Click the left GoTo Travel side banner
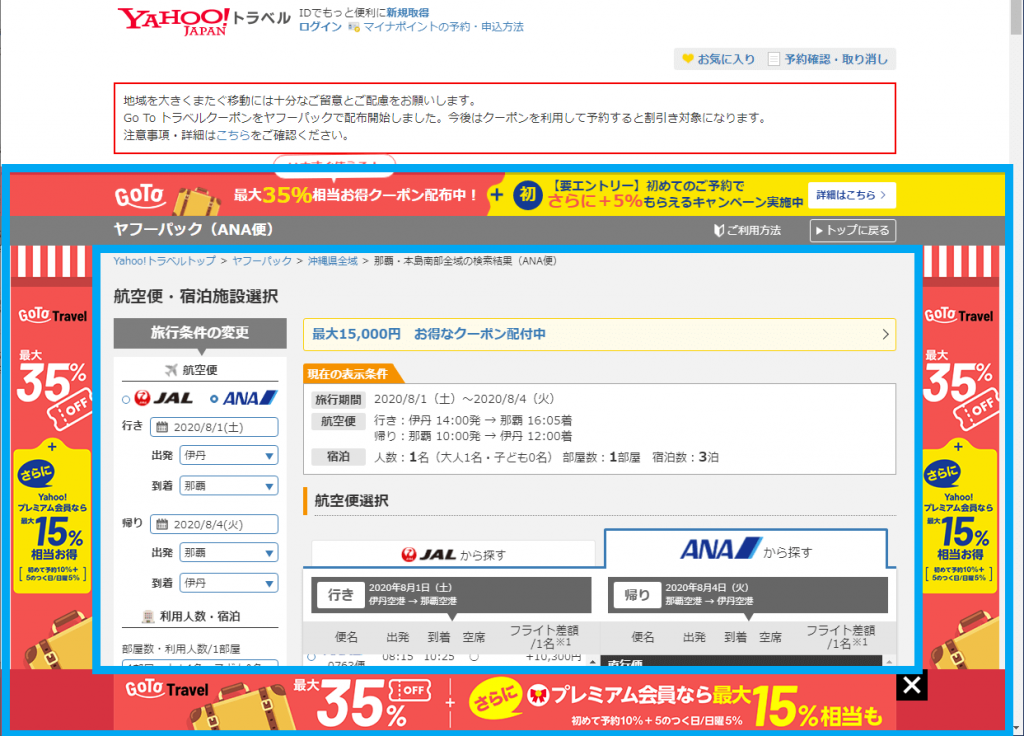The height and width of the screenshot is (736, 1024). pos(52,457)
